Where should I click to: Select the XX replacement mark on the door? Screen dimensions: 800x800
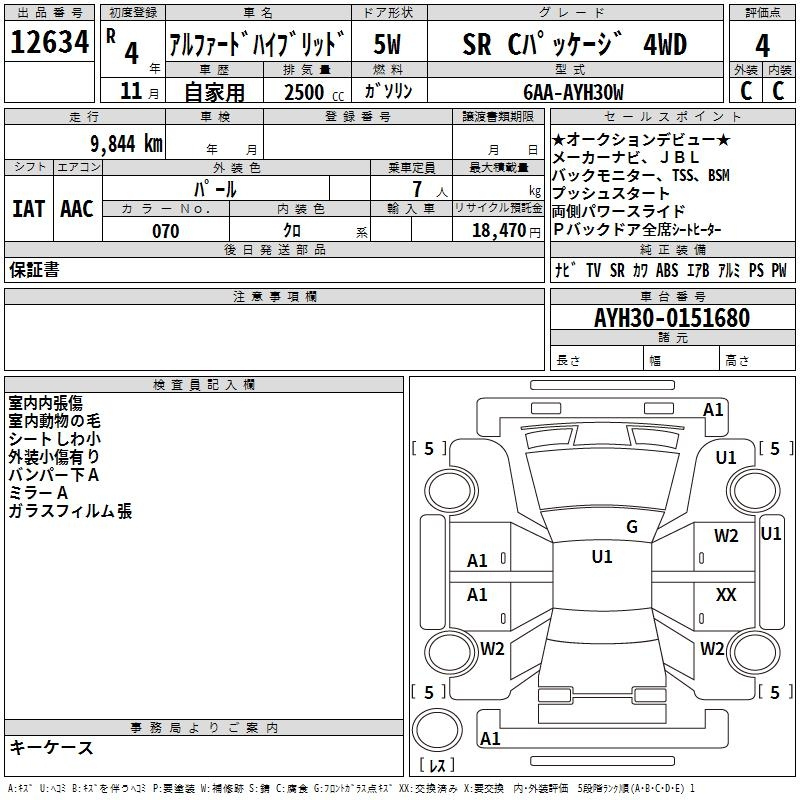(726, 595)
